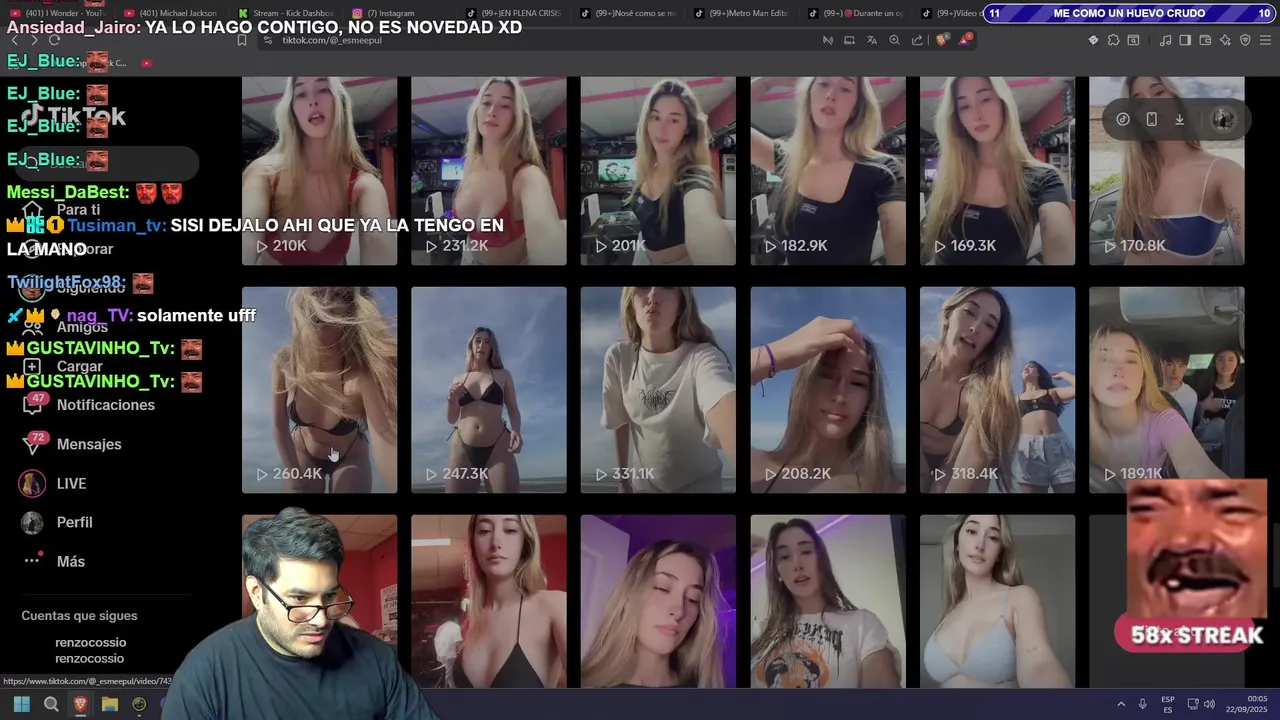The width and height of the screenshot is (1280, 720).
Task: Click the VPN shield icon in toolbar
Action: (x=1245, y=40)
